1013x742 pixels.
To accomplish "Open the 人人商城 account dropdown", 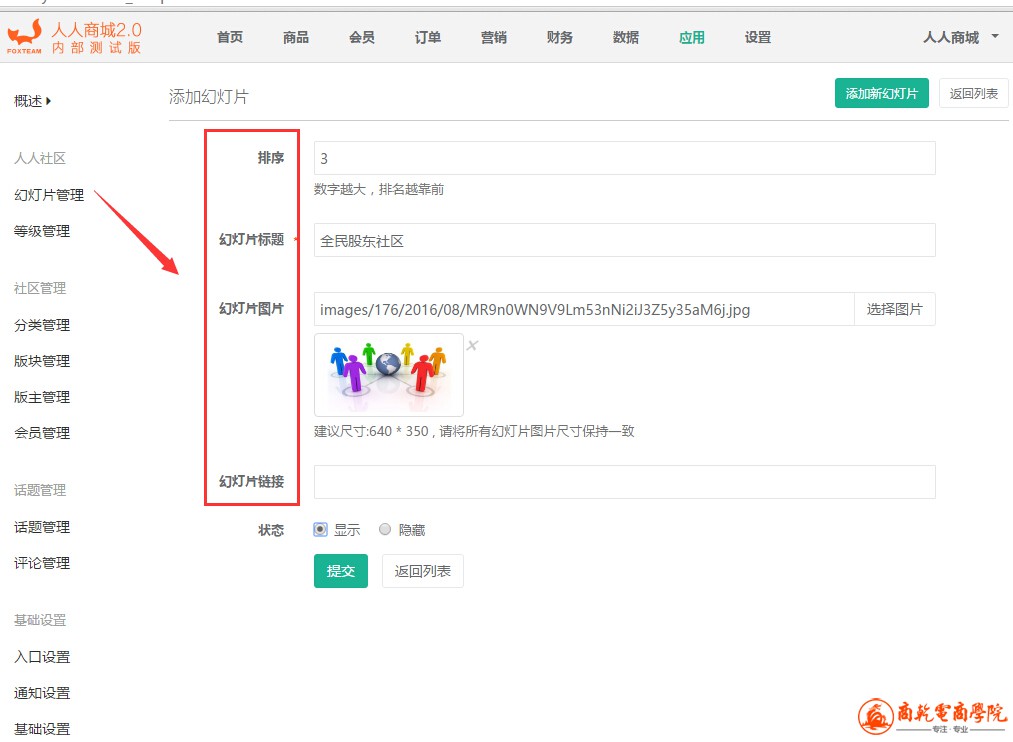I will tap(960, 37).
